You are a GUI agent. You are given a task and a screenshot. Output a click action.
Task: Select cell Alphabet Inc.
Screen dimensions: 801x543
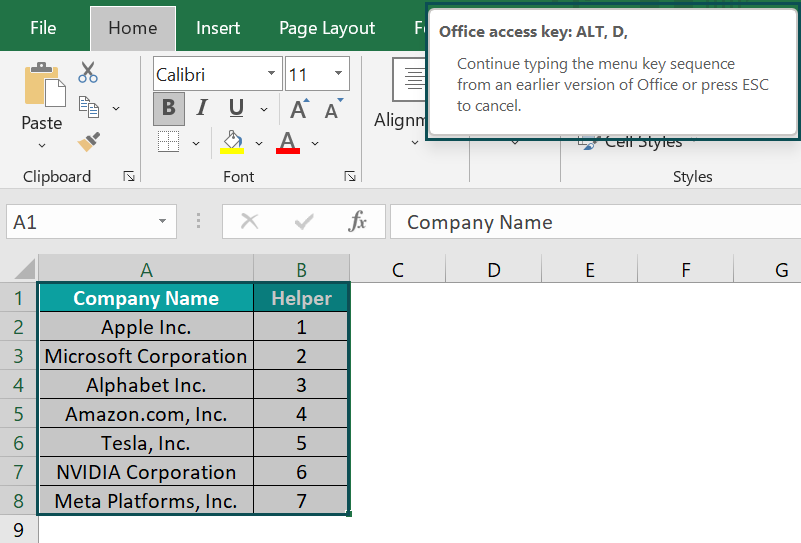point(146,385)
